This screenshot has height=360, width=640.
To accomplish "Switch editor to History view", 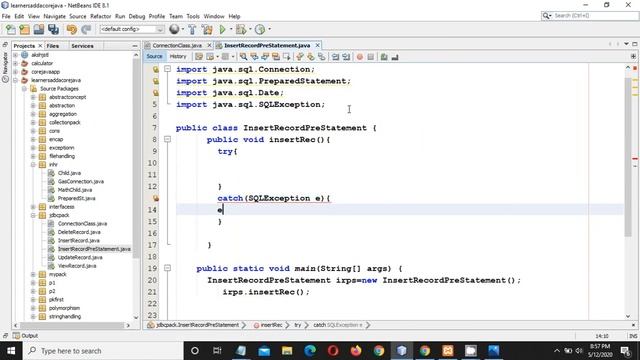I will click(178, 57).
